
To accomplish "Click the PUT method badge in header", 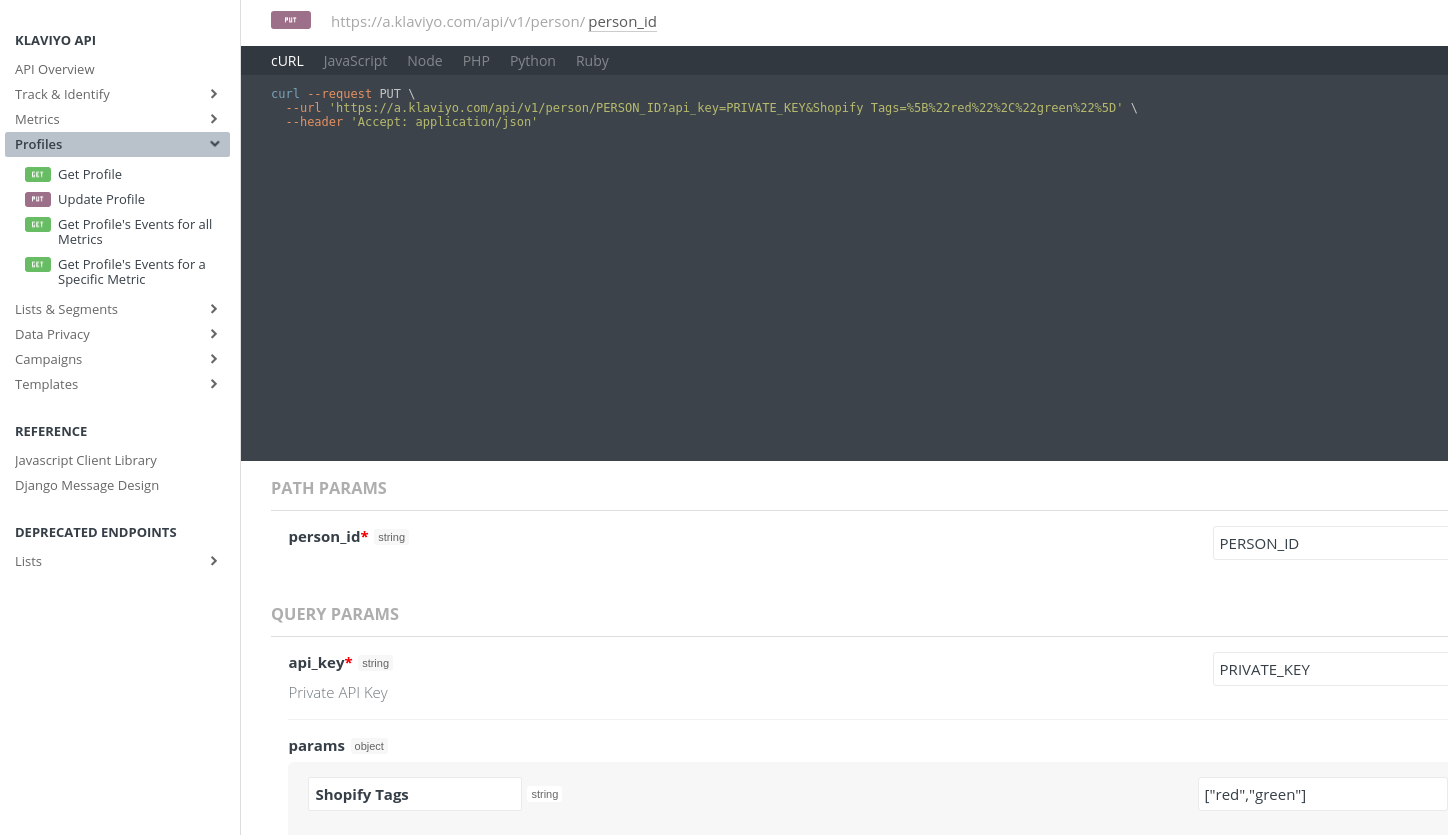I will [291, 20].
